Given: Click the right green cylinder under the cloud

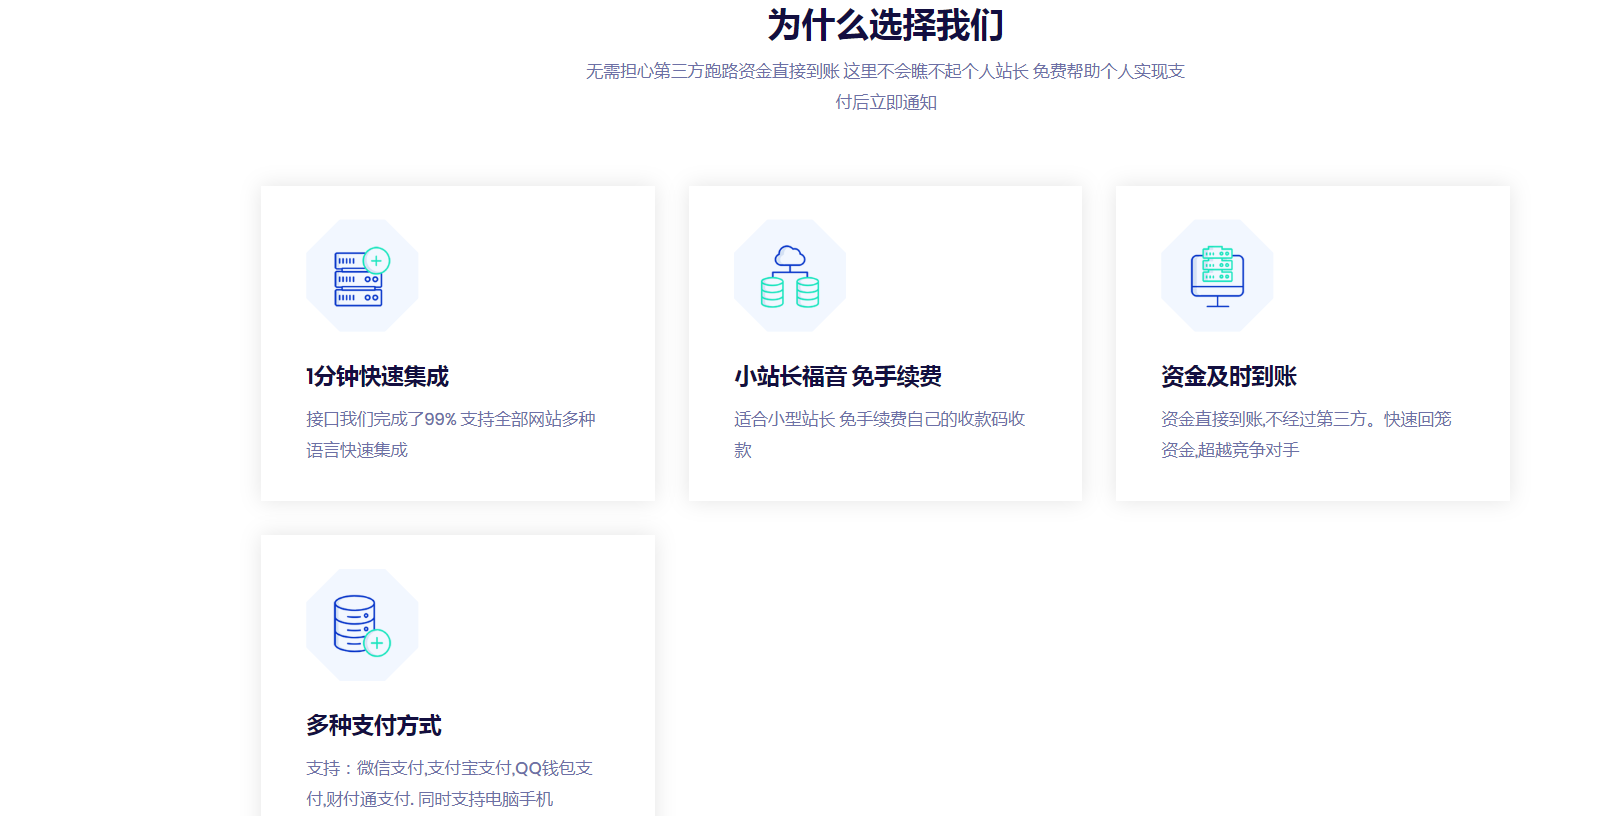Looking at the screenshot, I should [x=808, y=292].
